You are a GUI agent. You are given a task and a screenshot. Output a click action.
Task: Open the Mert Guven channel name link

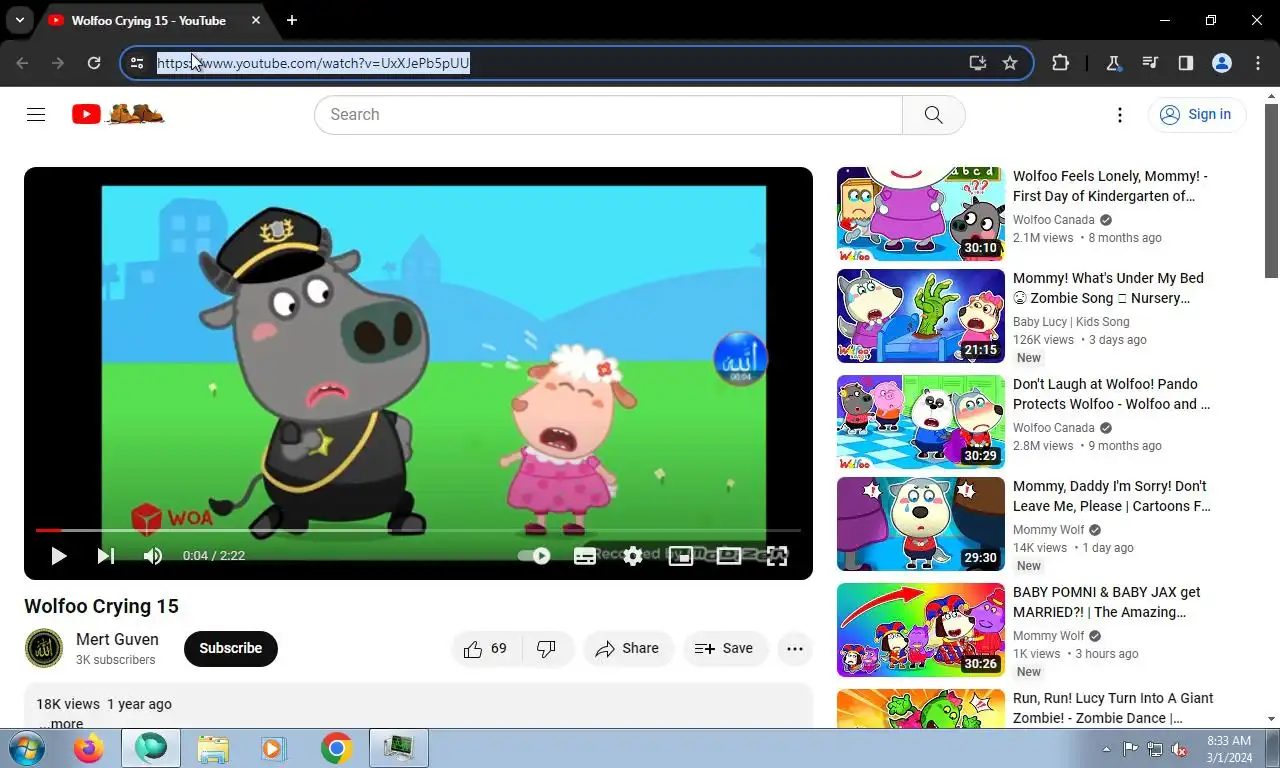pos(117,639)
